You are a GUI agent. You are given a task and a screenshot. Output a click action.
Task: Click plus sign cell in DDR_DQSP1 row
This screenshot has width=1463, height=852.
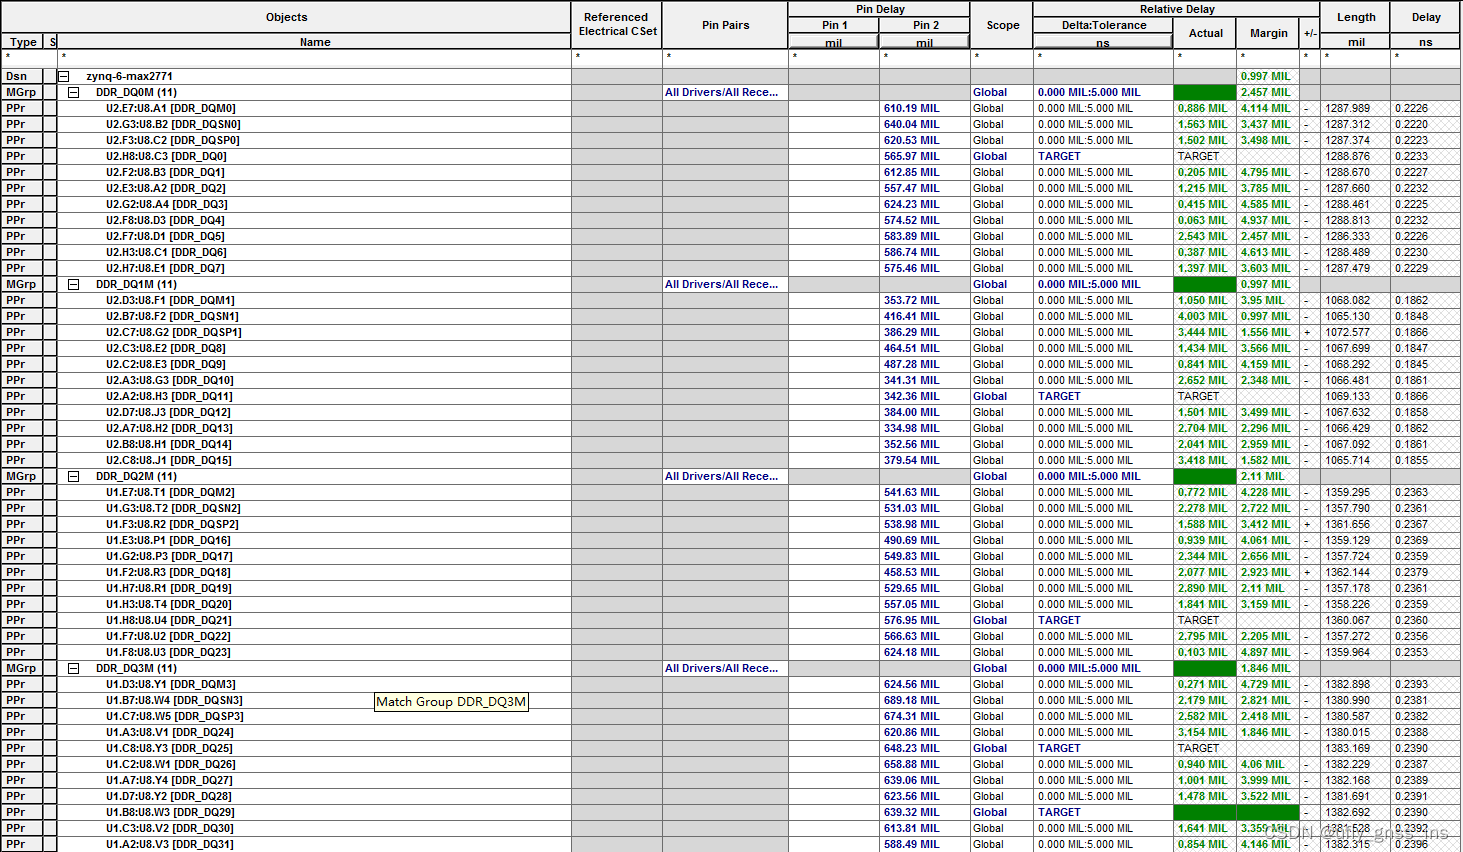point(1307,332)
